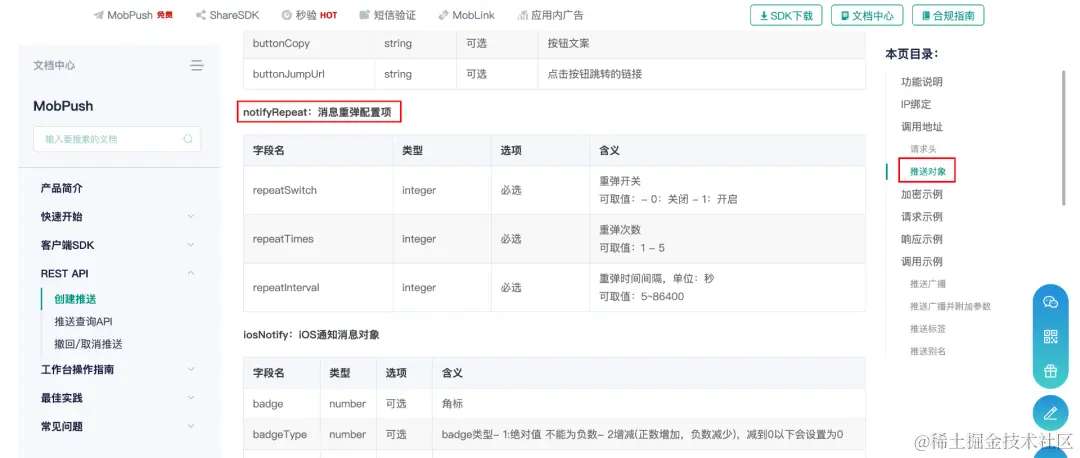The image size is (1080, 458).
Task: Open MobLink in top navigation
Action: pos(466,15)
